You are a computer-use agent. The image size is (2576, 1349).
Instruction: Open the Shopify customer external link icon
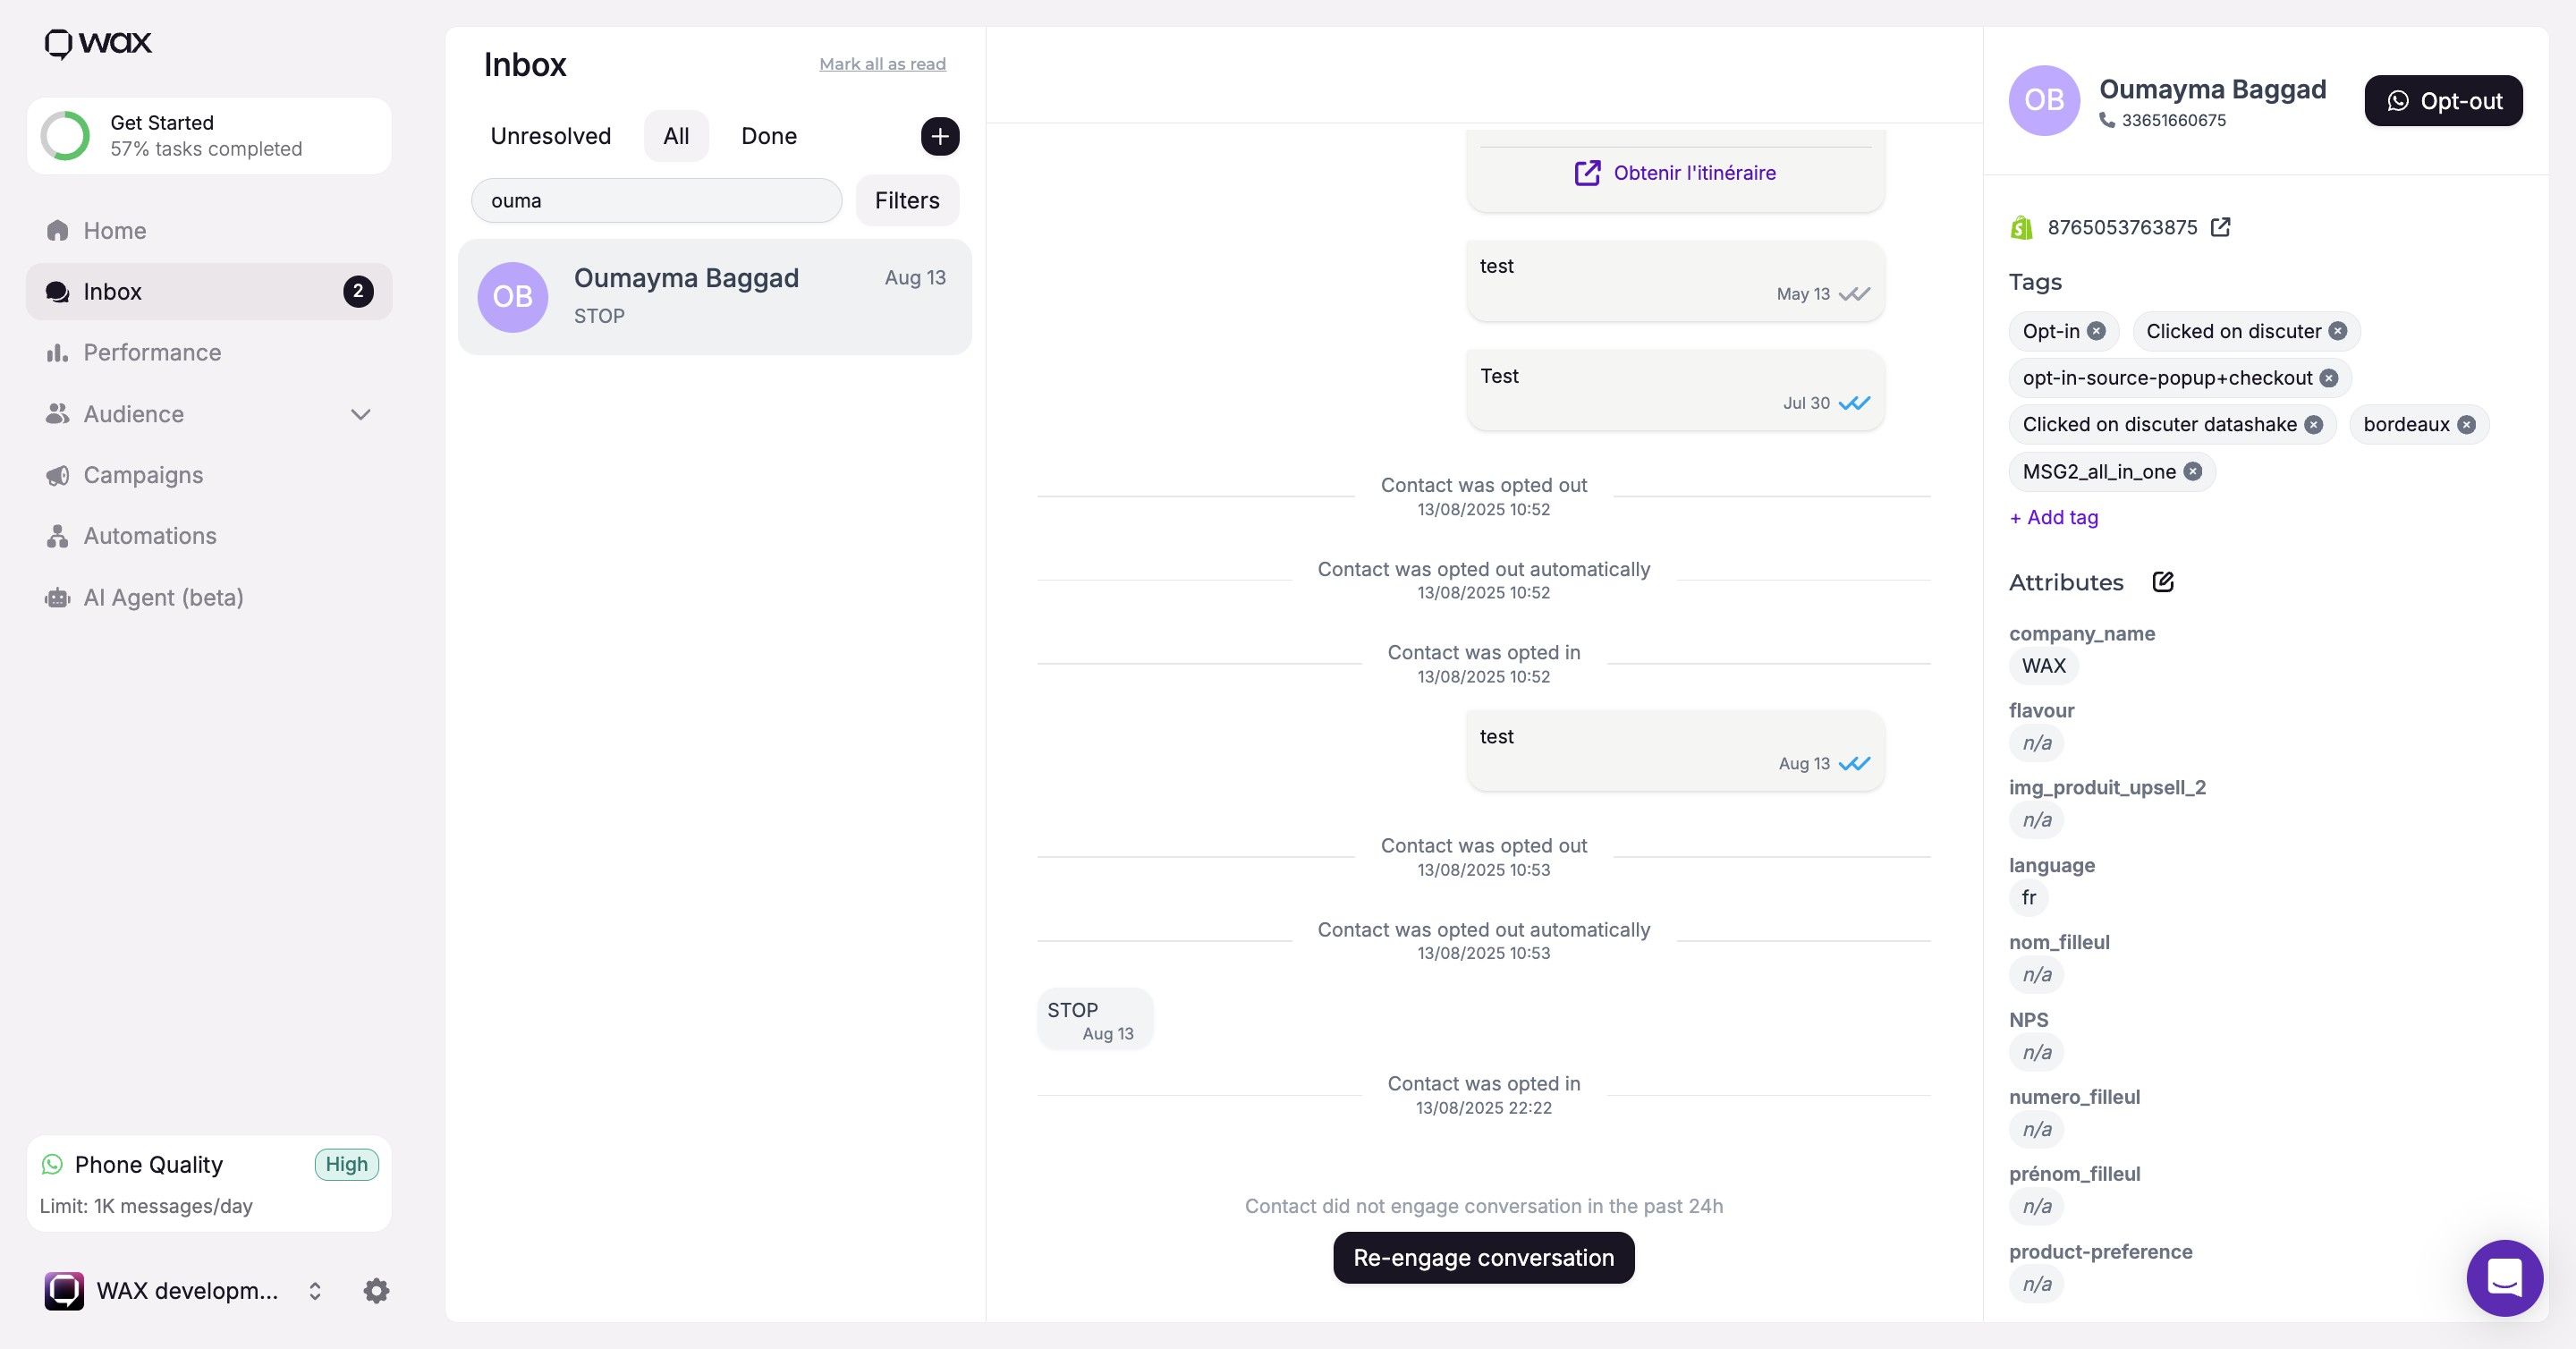point(2220,227)
